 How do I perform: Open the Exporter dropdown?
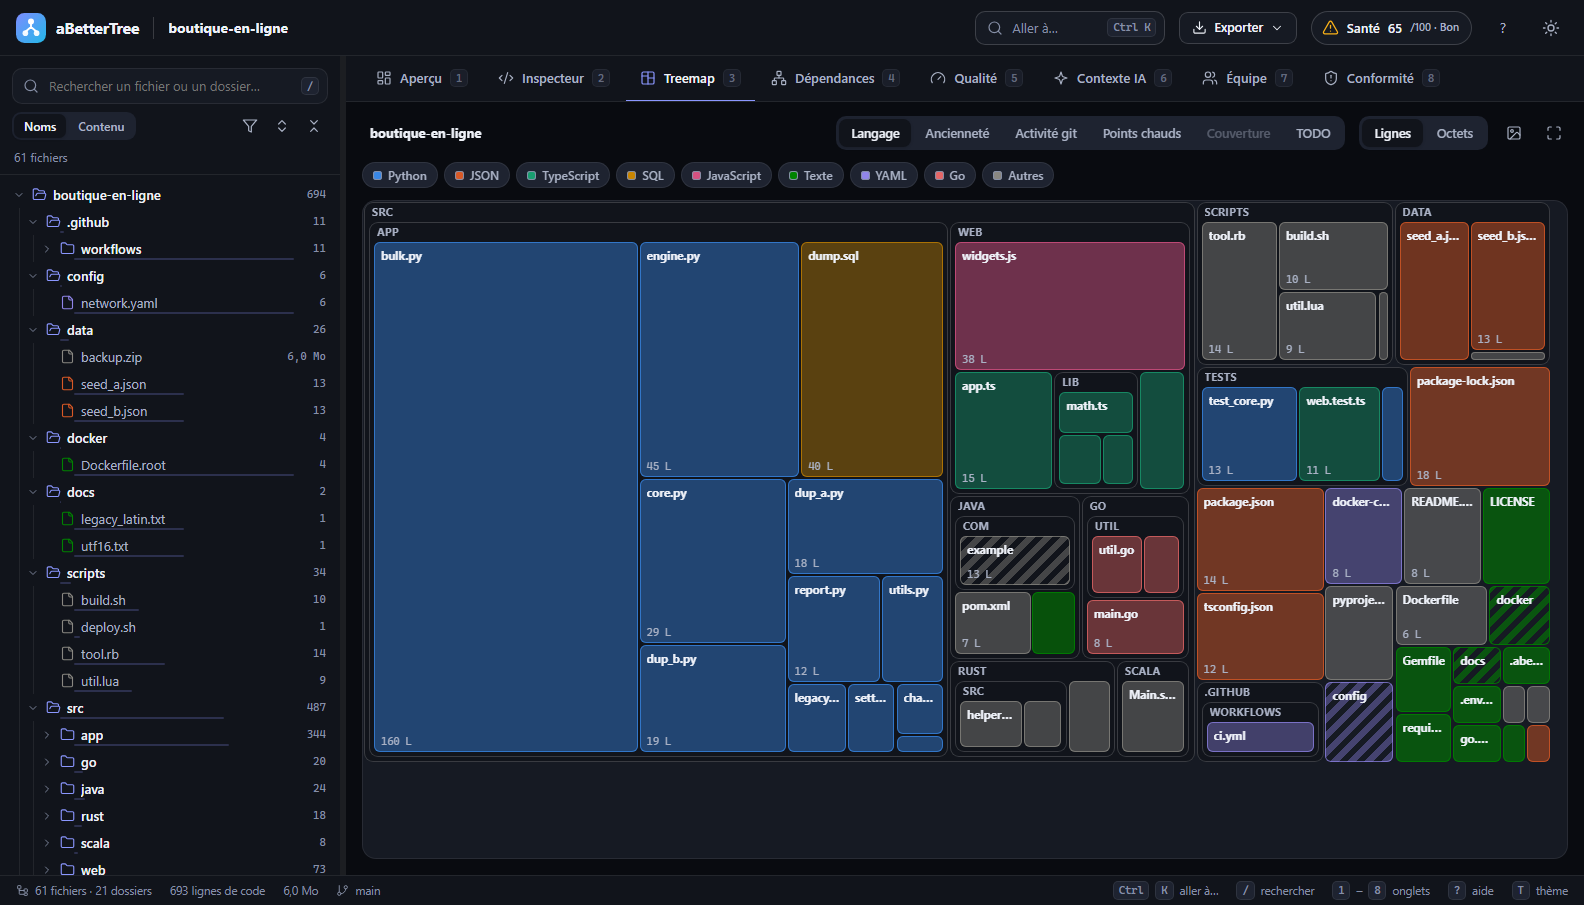(1238, 28)
